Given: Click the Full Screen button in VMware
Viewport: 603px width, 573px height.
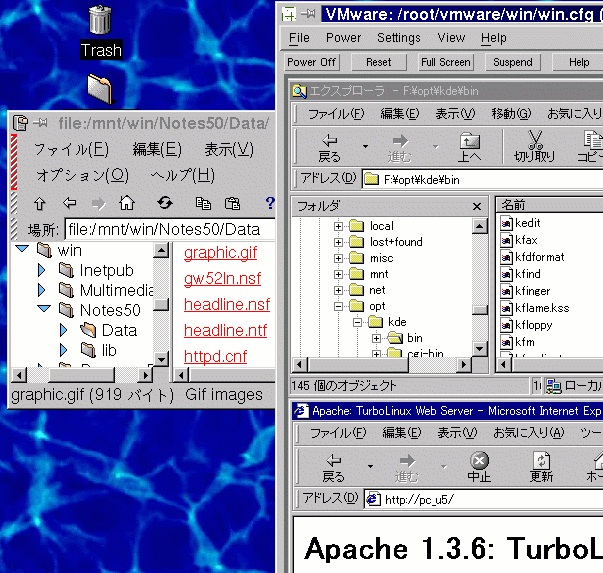Looking at the screenshot, I should coord(446,62).
